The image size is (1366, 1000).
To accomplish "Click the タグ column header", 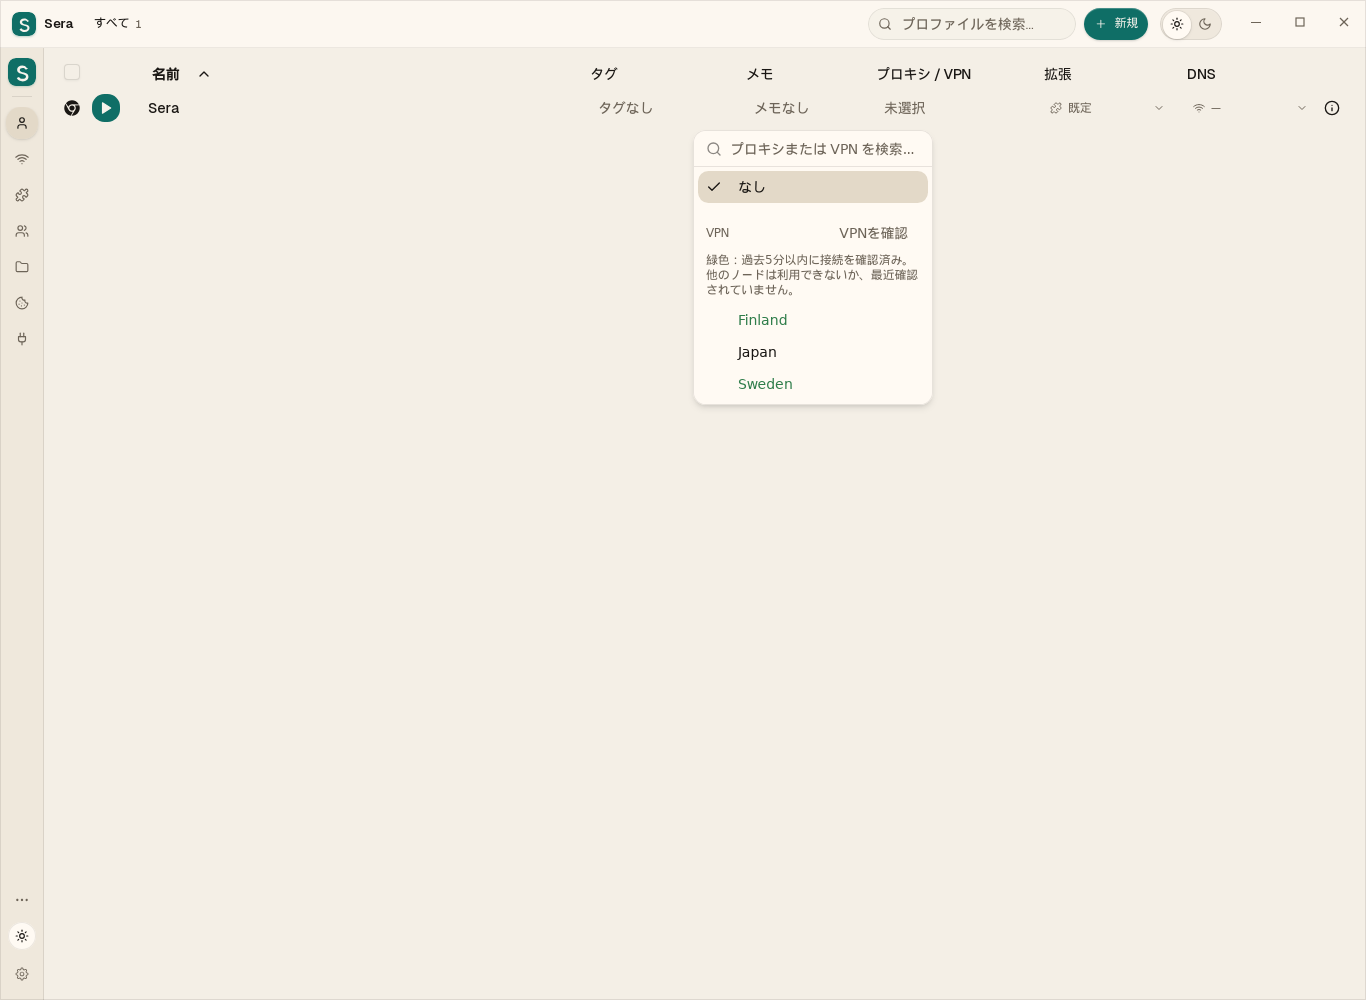I will point(604,74).
